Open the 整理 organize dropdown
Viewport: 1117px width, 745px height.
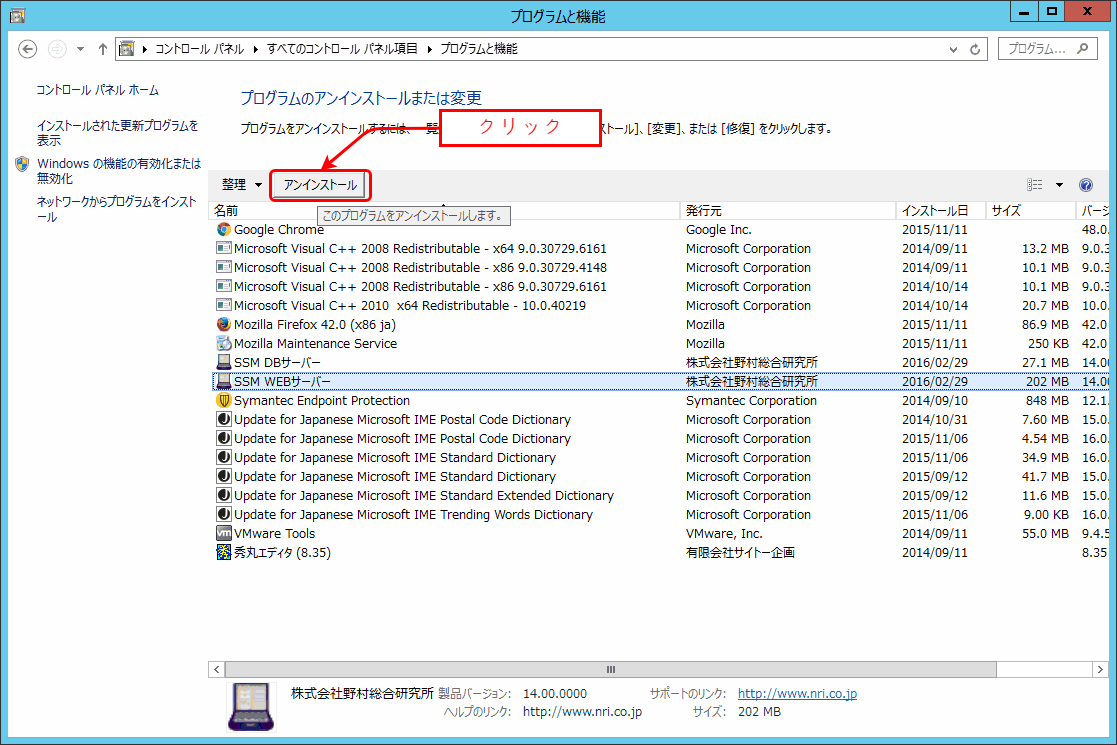(x=241, y=185)
